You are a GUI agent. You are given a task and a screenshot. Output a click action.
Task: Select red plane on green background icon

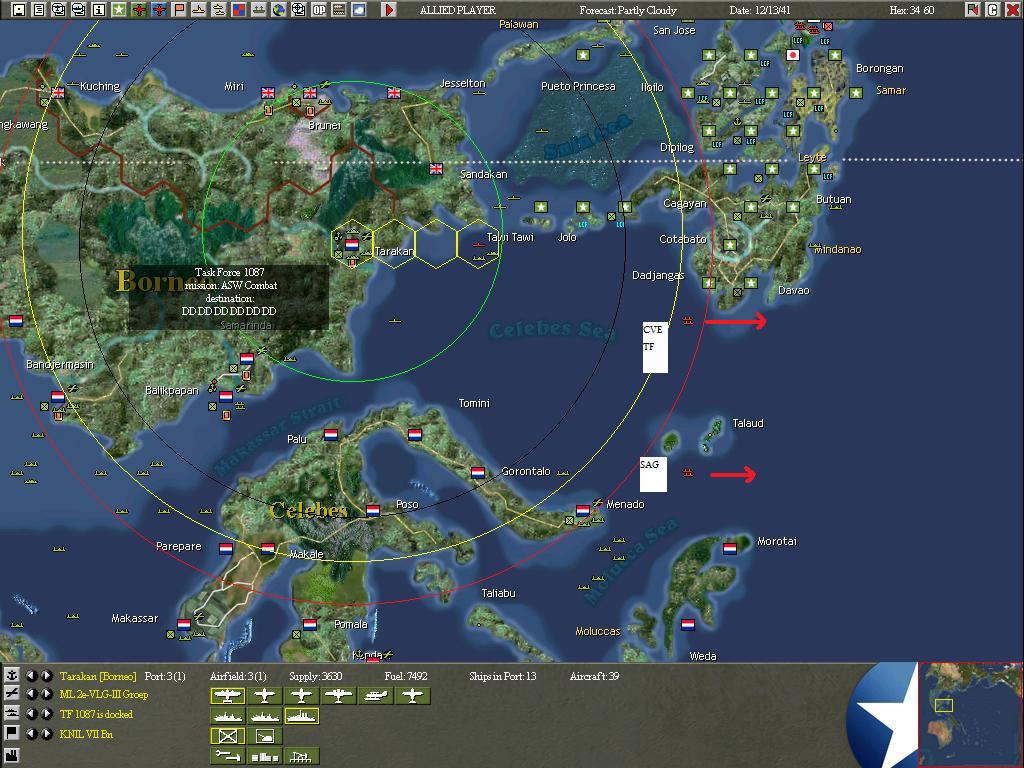tap(138, 9)
